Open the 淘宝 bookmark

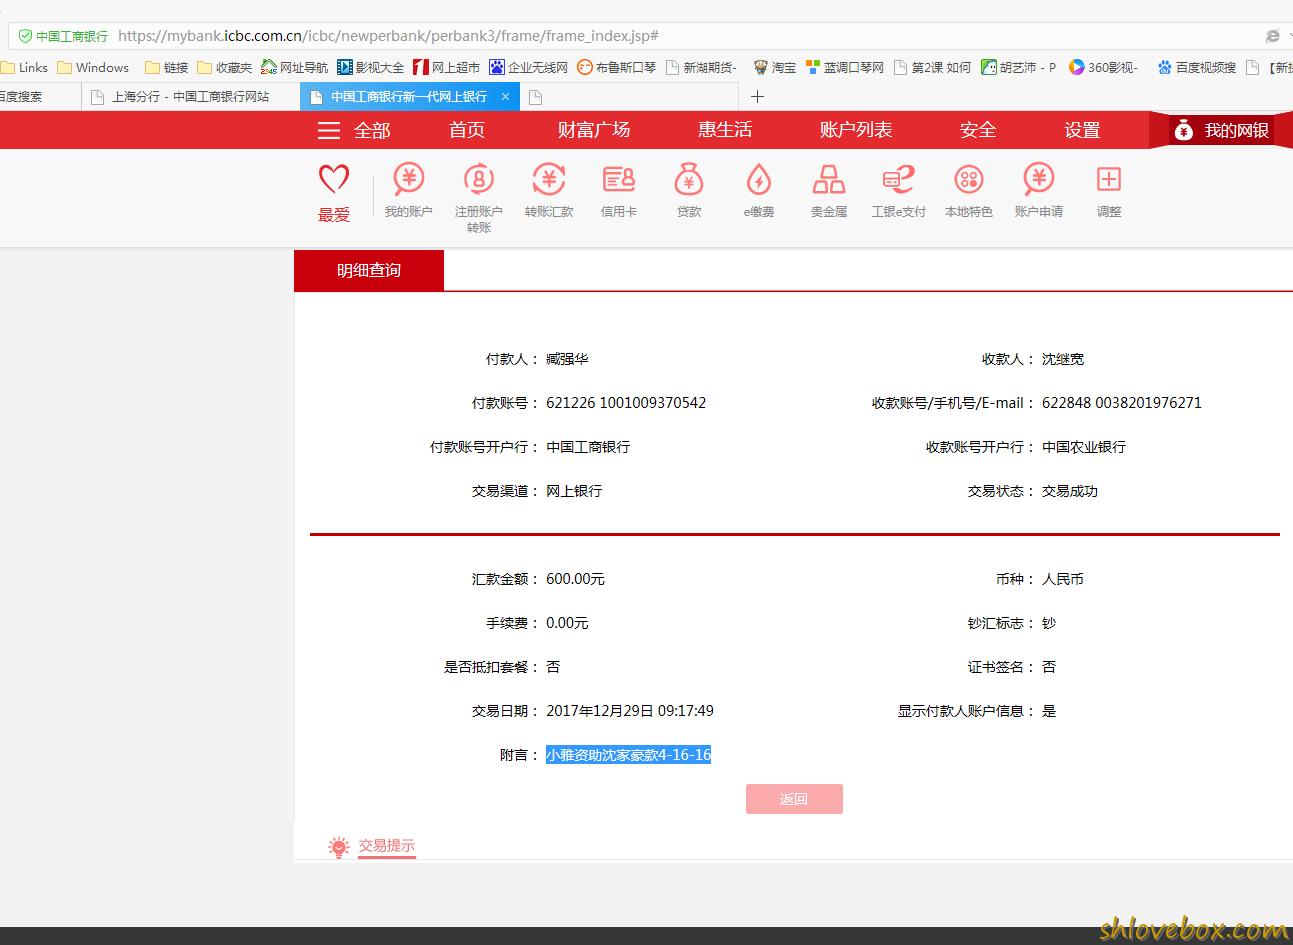[x=775, y=68]
